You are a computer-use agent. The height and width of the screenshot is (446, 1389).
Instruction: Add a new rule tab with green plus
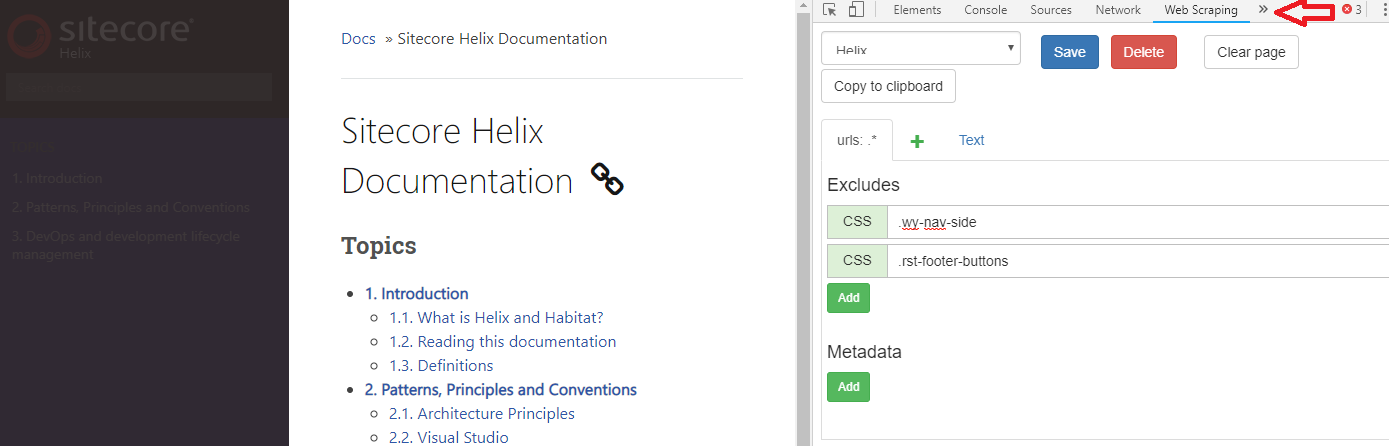click(917, 142)
